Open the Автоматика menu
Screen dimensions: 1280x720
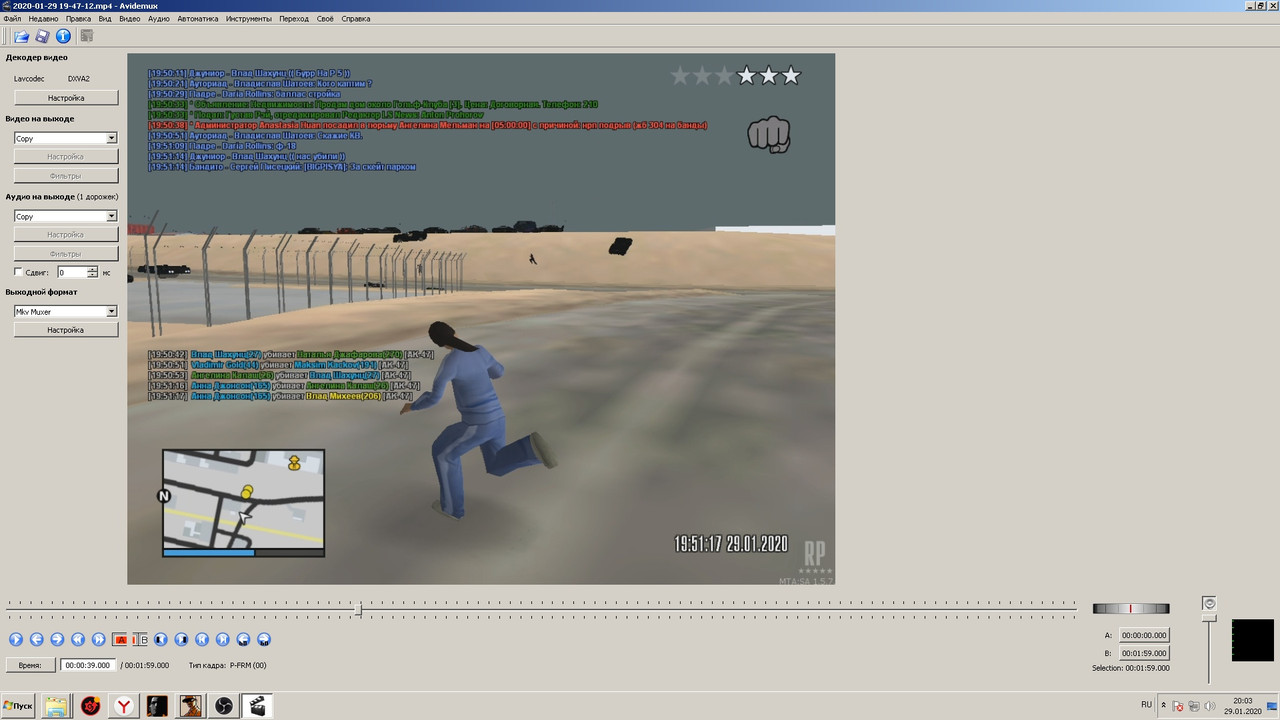(198, 19)
